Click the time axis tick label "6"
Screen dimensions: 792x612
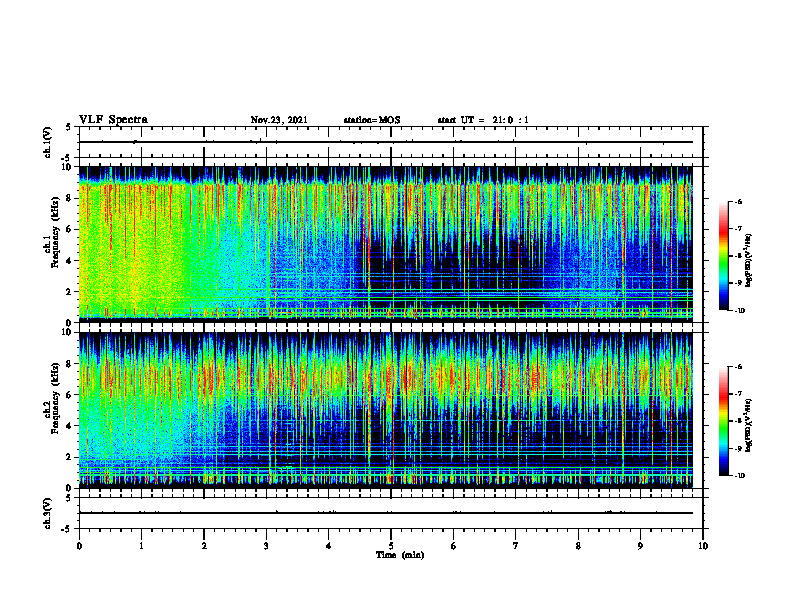tap(454, 546)
